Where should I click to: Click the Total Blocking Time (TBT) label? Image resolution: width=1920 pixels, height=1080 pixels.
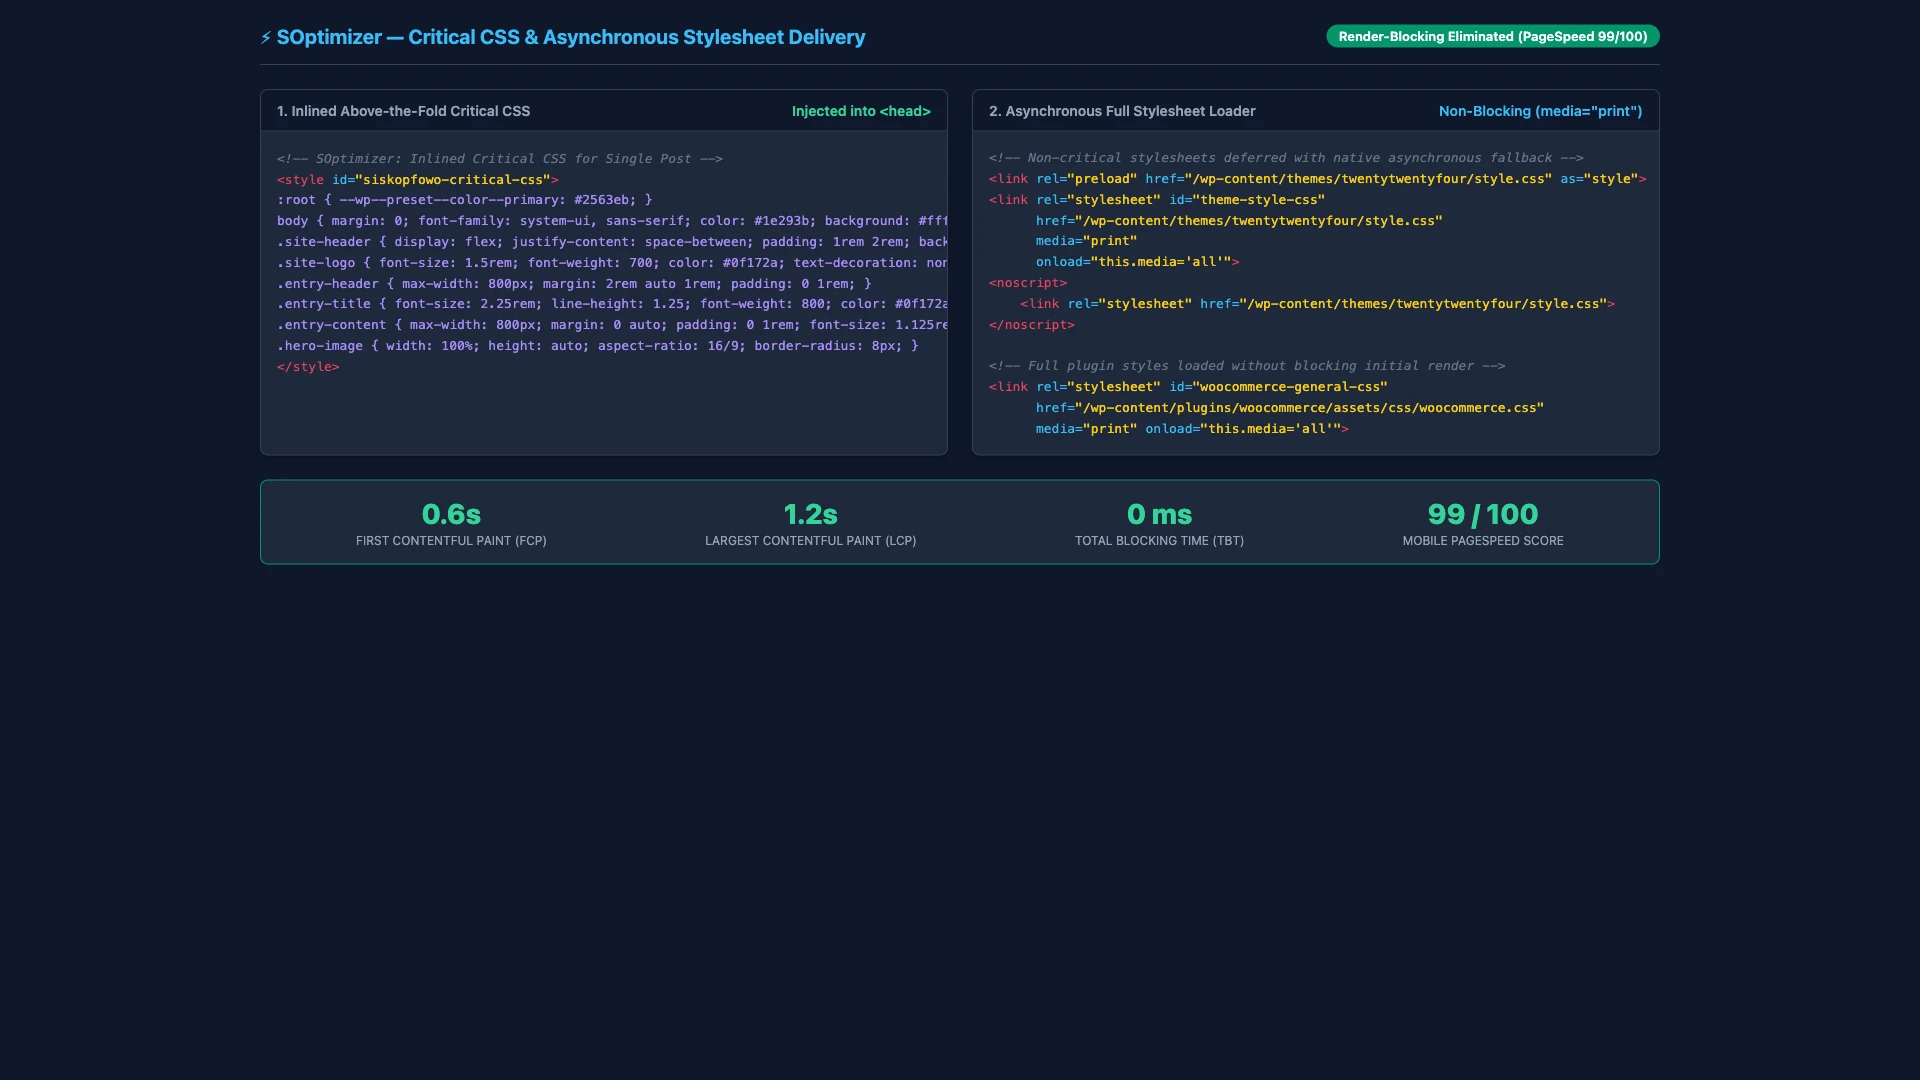click(1159, 541)
